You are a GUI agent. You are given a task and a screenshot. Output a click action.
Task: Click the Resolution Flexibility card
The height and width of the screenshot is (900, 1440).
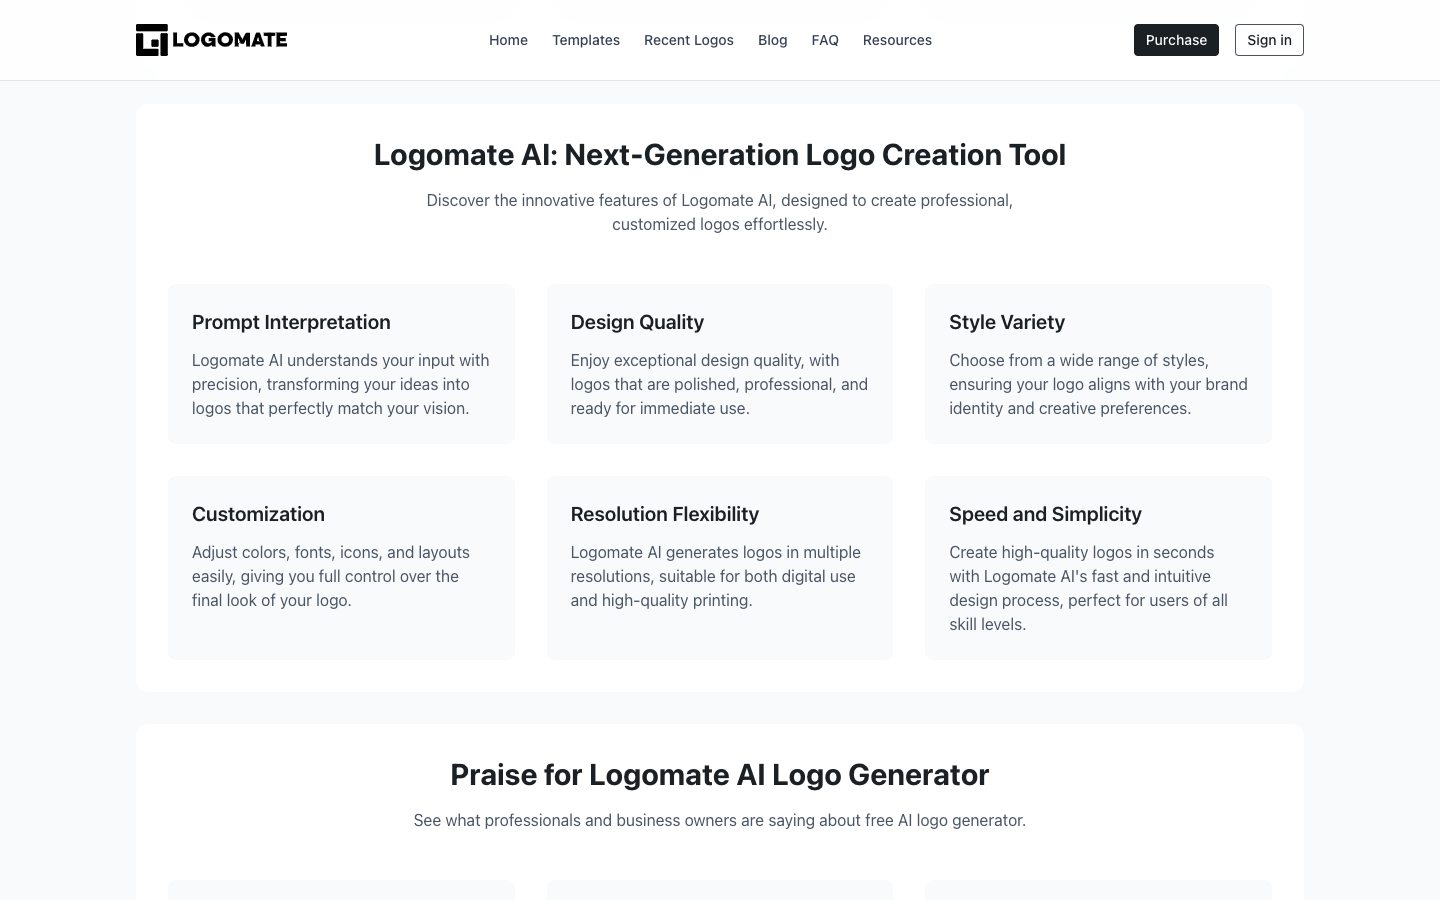(x=719, y=567)
